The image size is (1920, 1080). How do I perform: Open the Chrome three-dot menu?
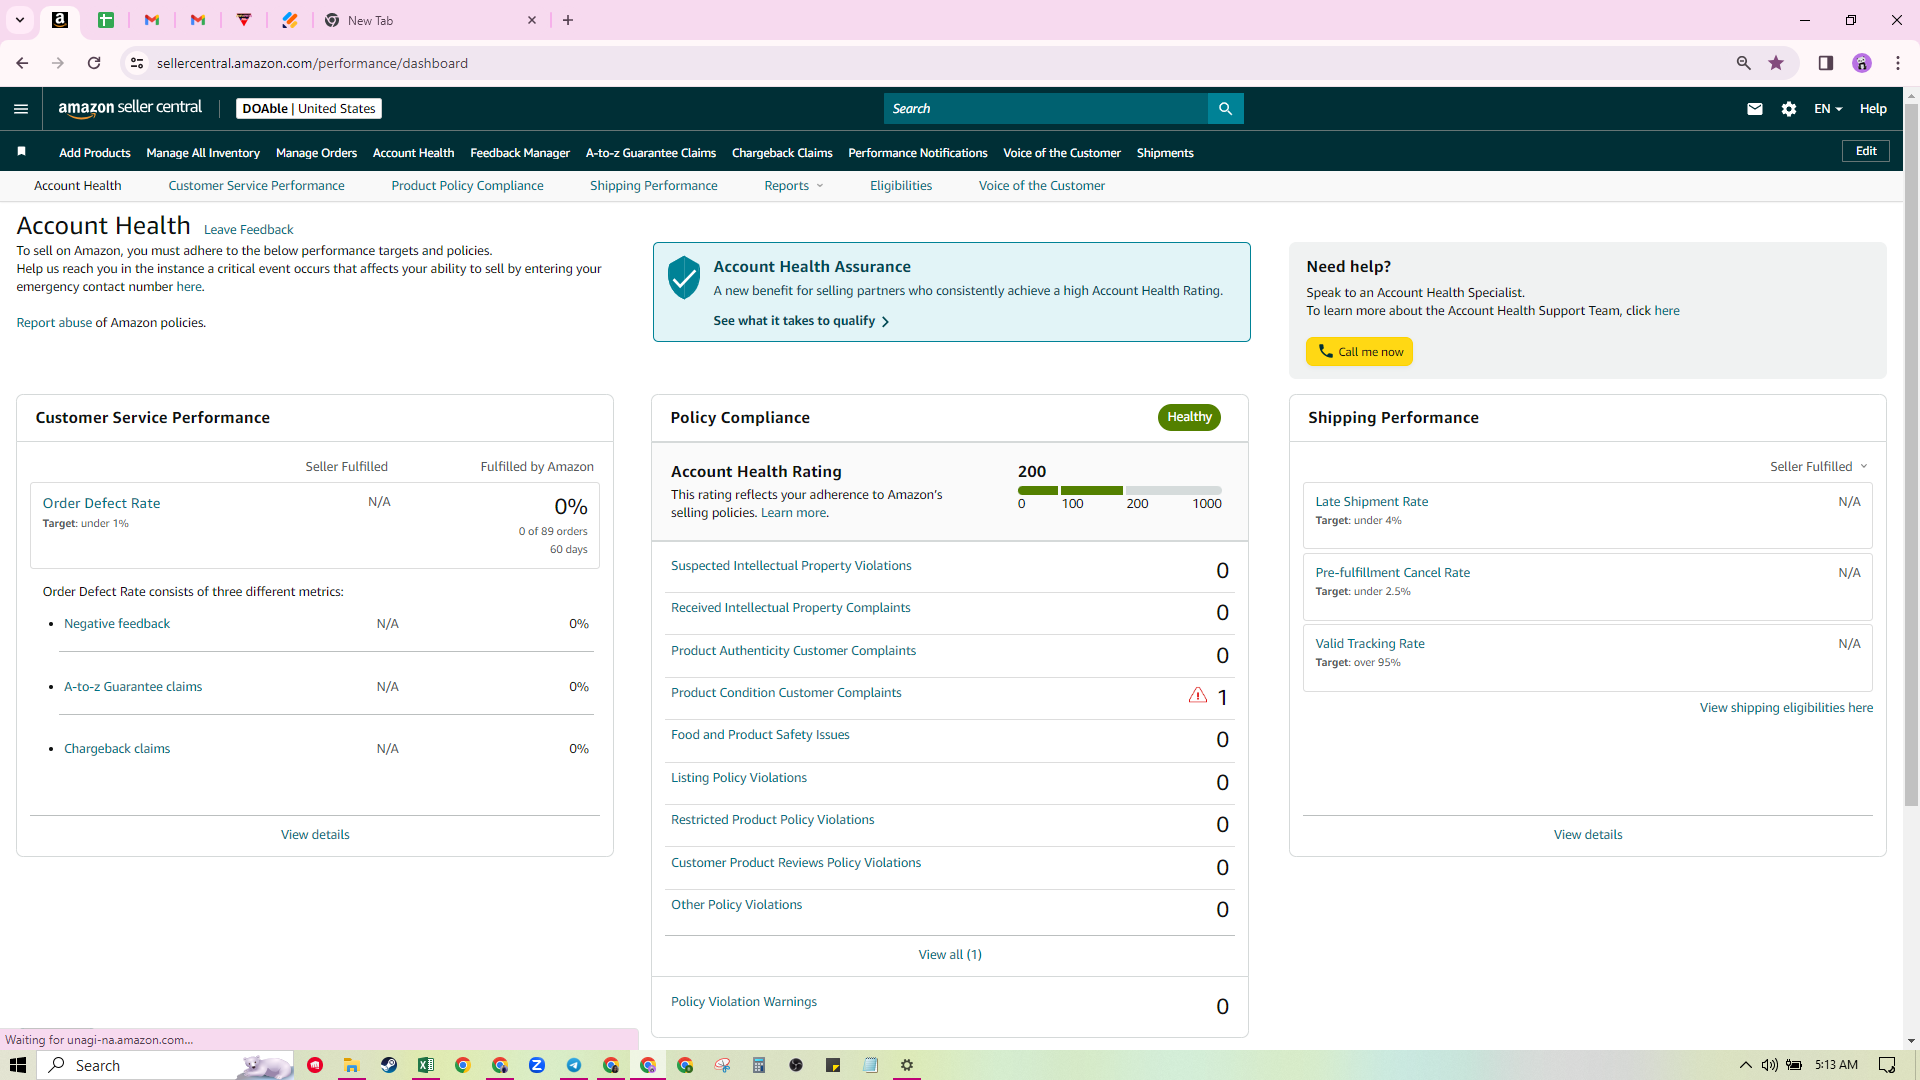click(x=1897, y=63)
